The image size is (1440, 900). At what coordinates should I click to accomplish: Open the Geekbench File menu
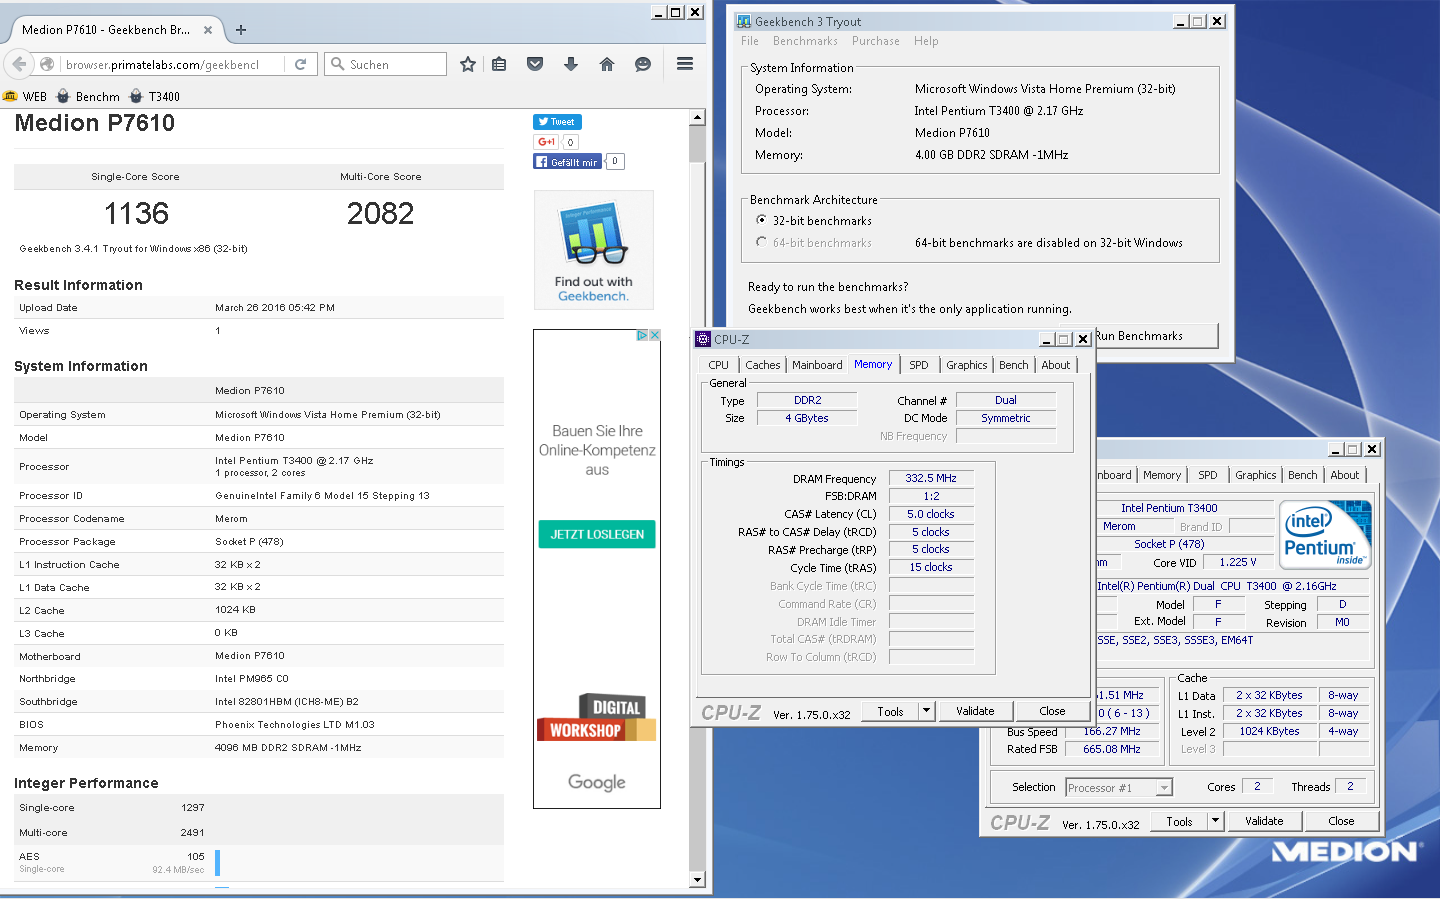(x=750, y=41)
